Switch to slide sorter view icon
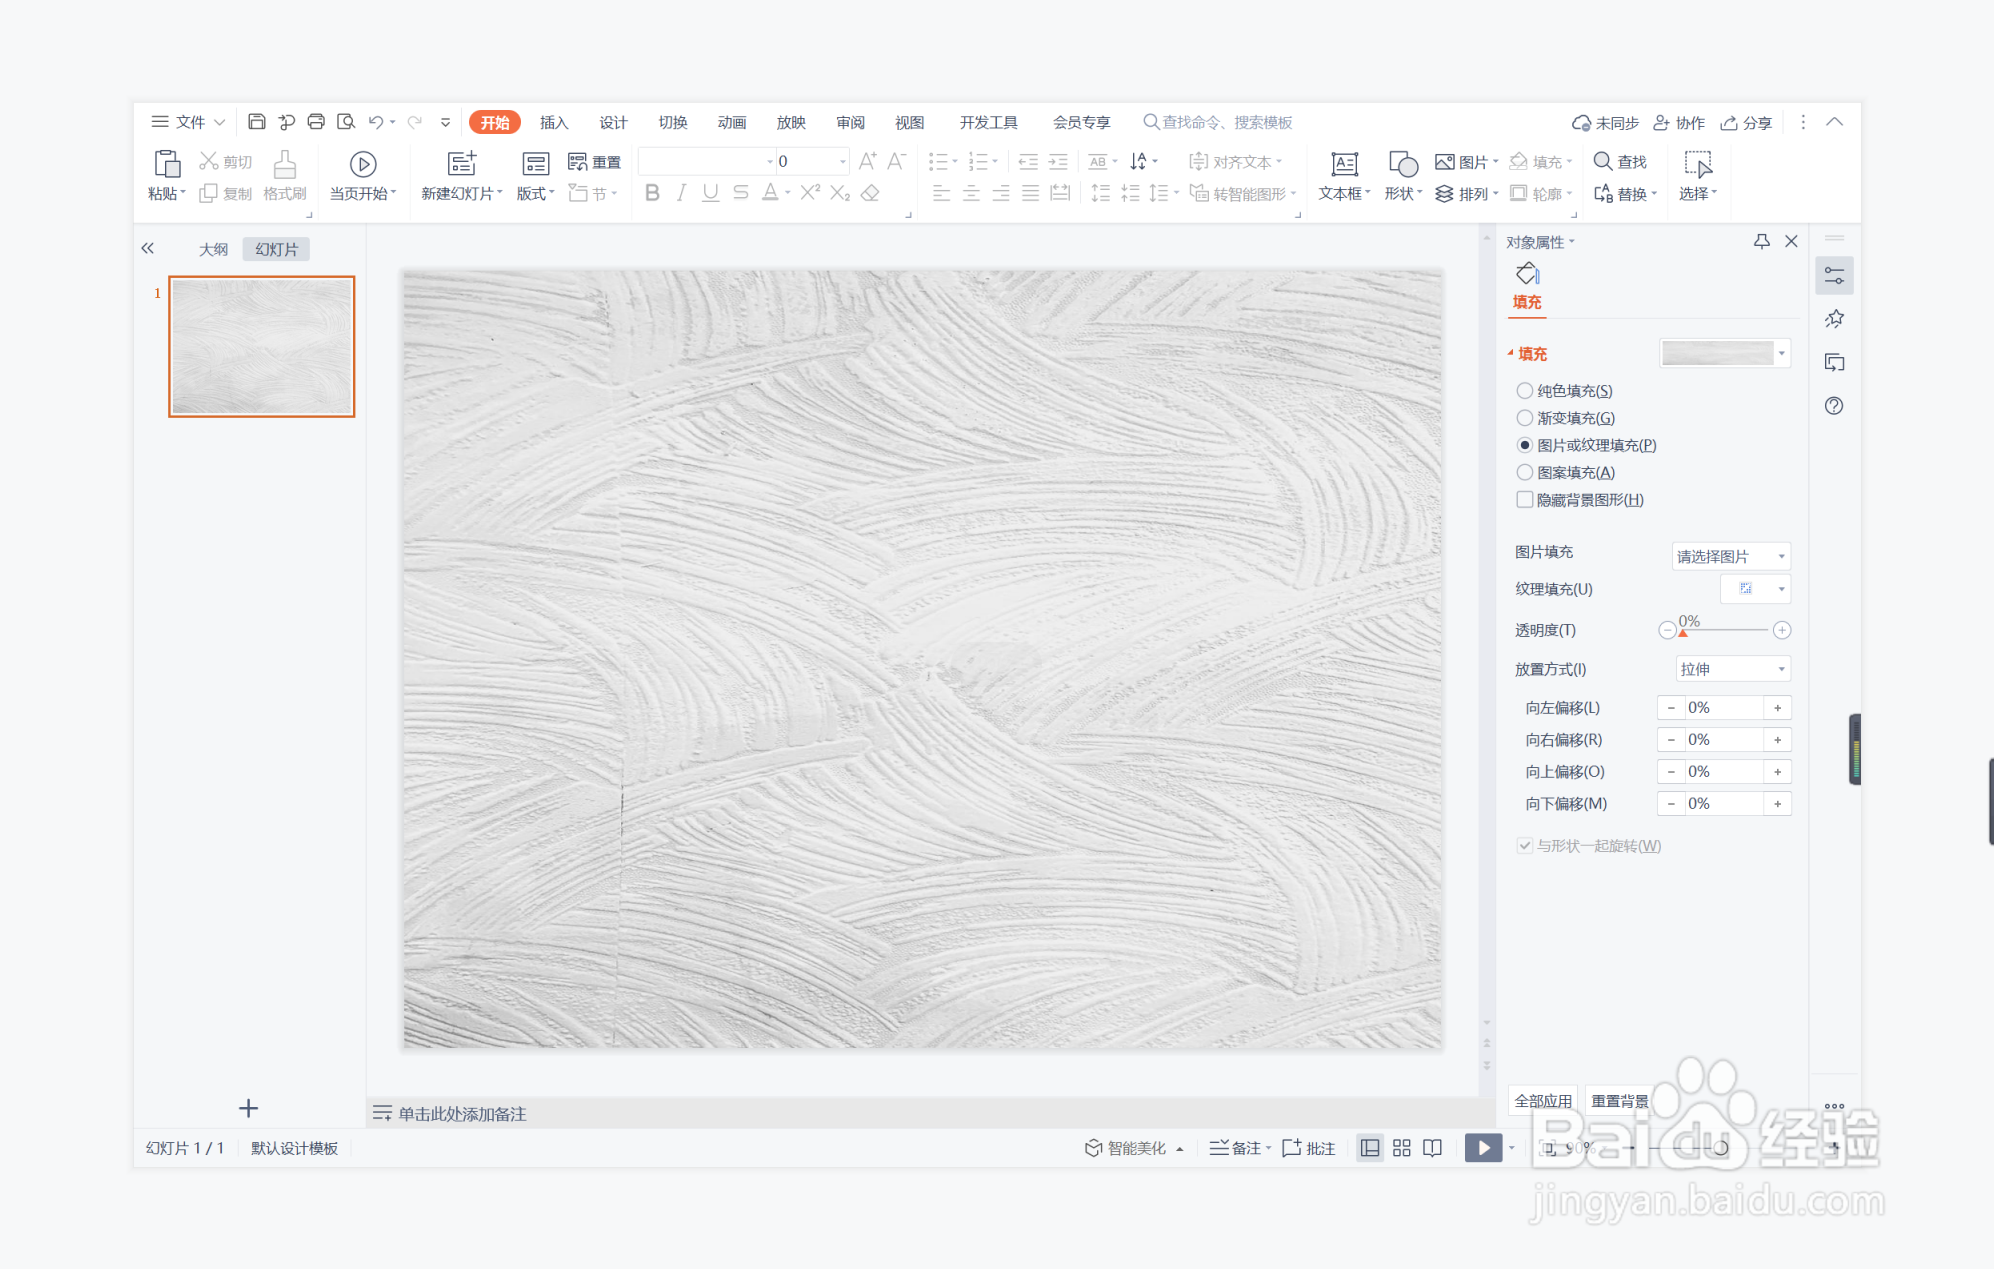Viewport: 1994px width, 1269px height. (1401, 1148)
